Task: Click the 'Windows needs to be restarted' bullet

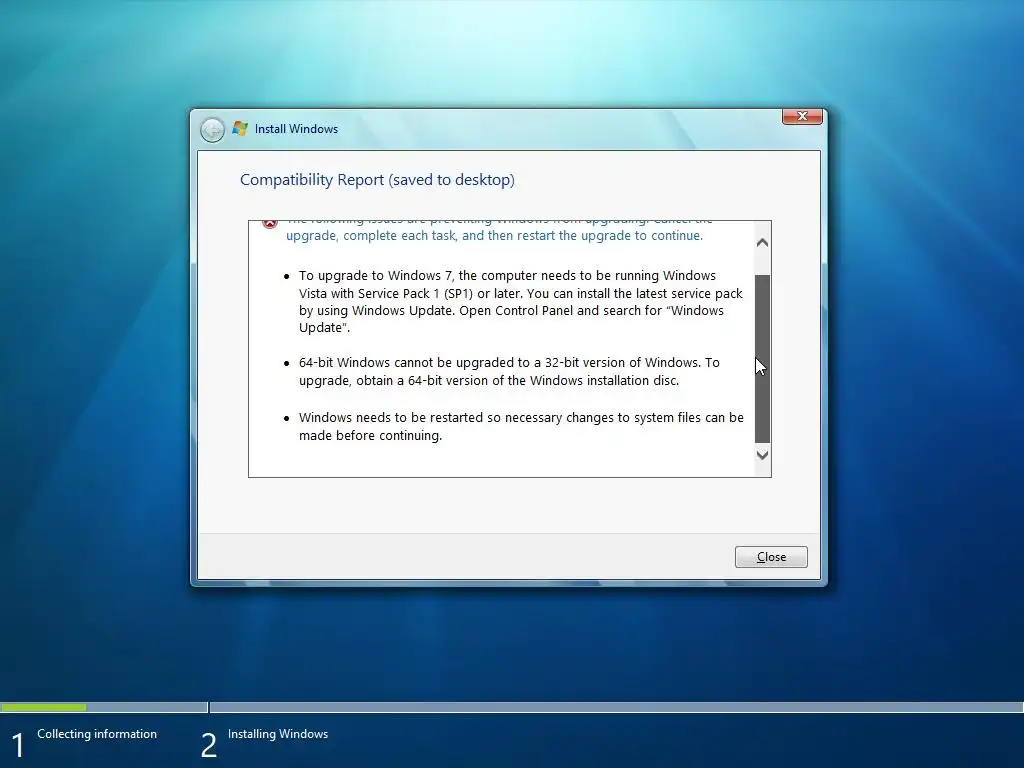Action: click(521, 426)
